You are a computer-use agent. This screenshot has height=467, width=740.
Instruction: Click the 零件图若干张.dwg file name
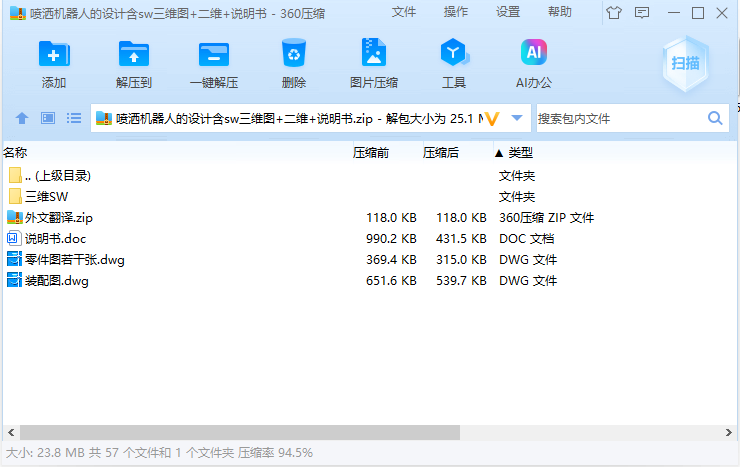(x=75, y=259)
